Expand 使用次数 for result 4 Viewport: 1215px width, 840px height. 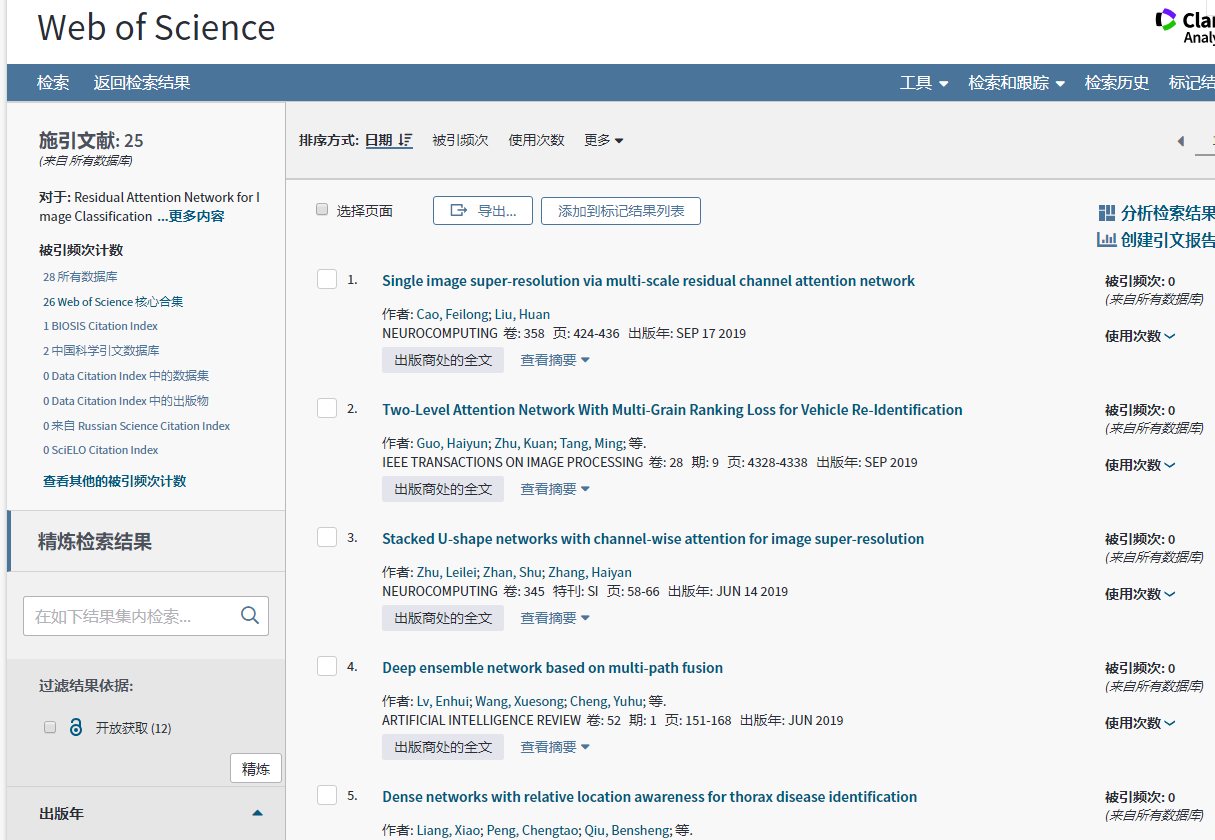tap(1140, 723)
